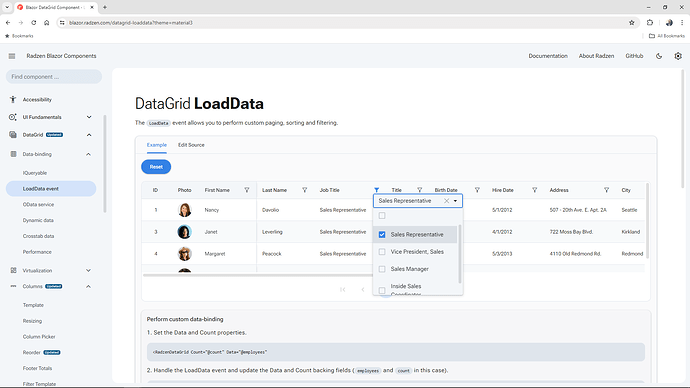Open theme settings gear icon

678,56
